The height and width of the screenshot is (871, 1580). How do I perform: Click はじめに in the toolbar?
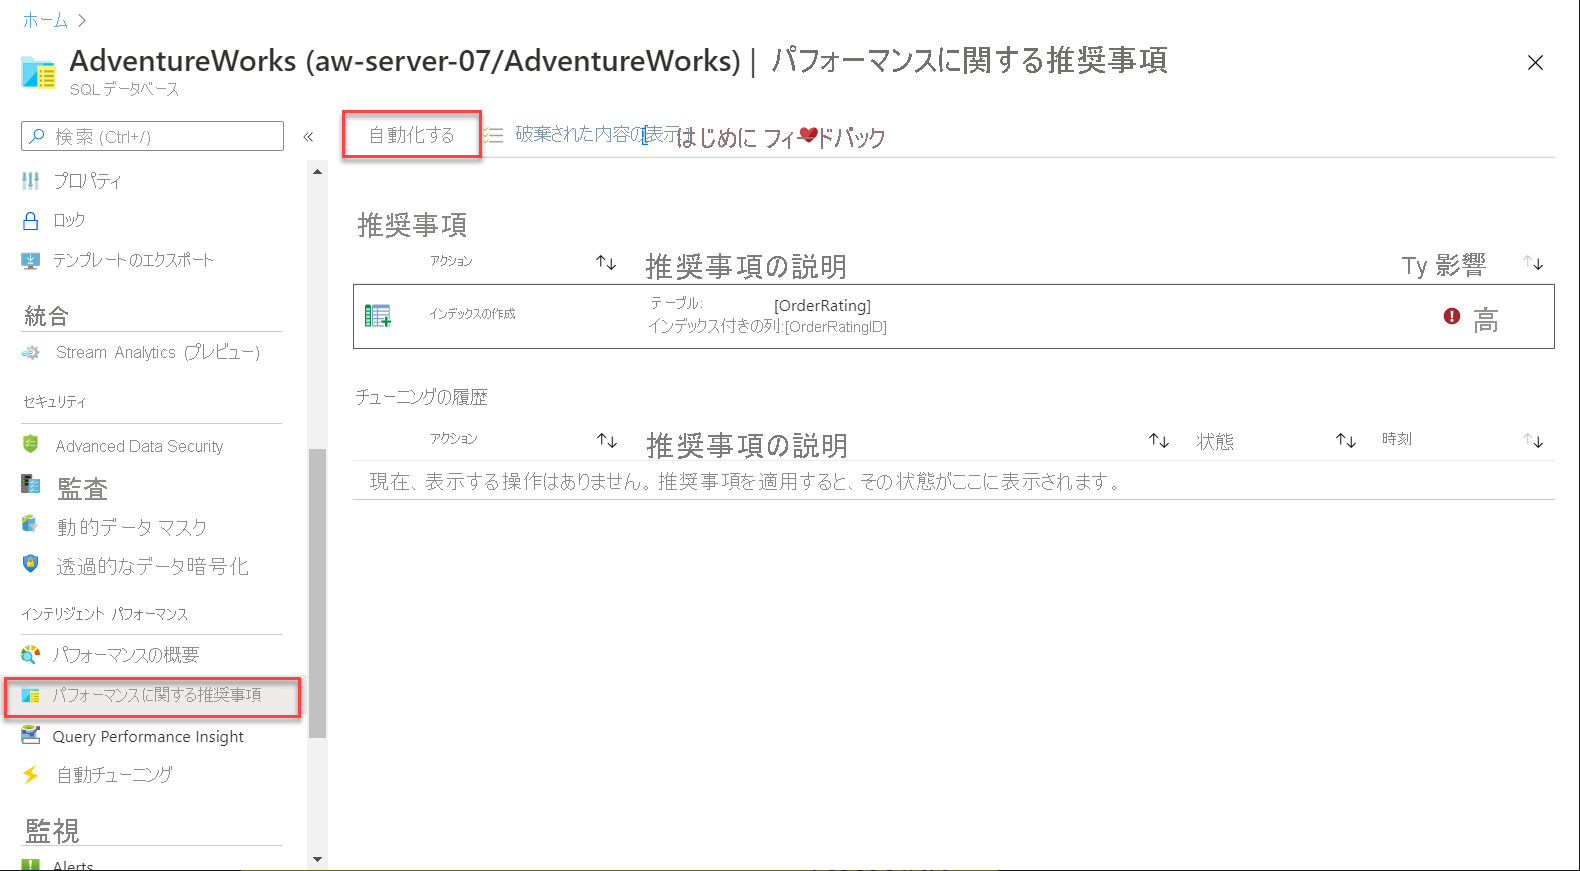(717, 138)
